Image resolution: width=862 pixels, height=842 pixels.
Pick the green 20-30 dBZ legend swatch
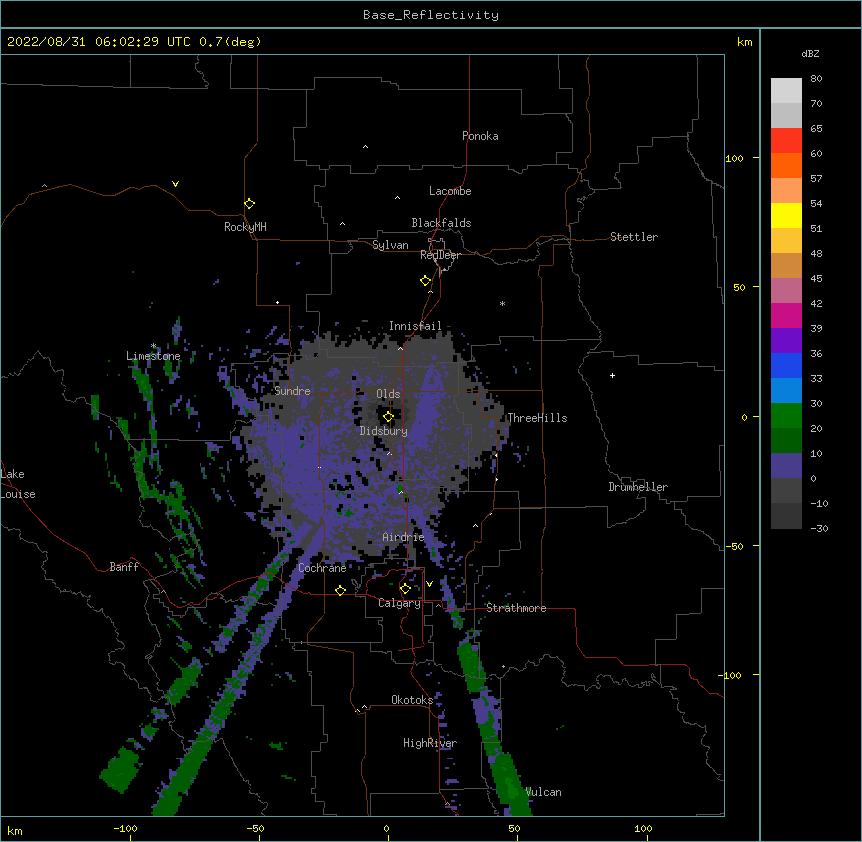(786, 416)
